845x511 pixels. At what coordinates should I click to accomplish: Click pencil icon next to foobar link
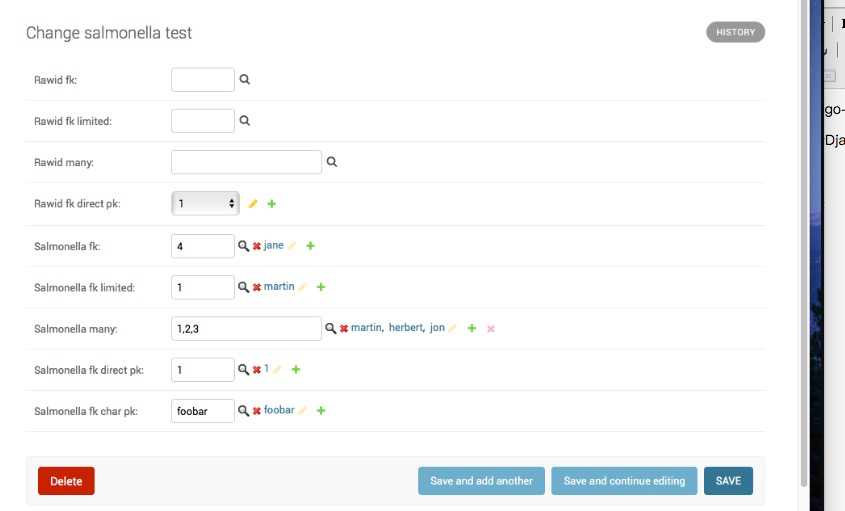tap(302, 411)
